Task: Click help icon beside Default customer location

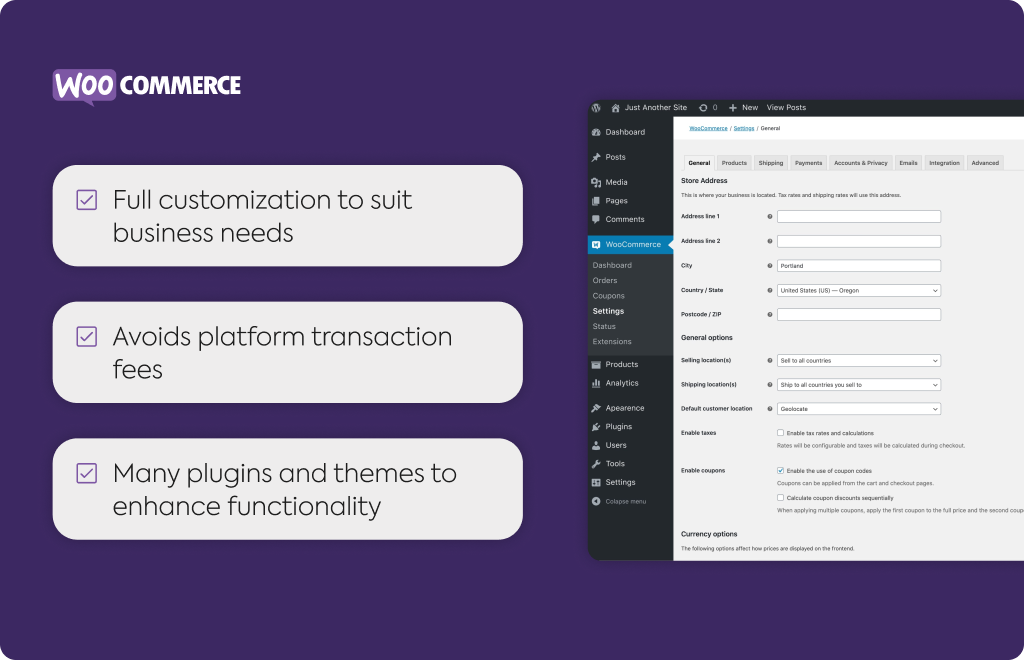Action: click(770, 409)
